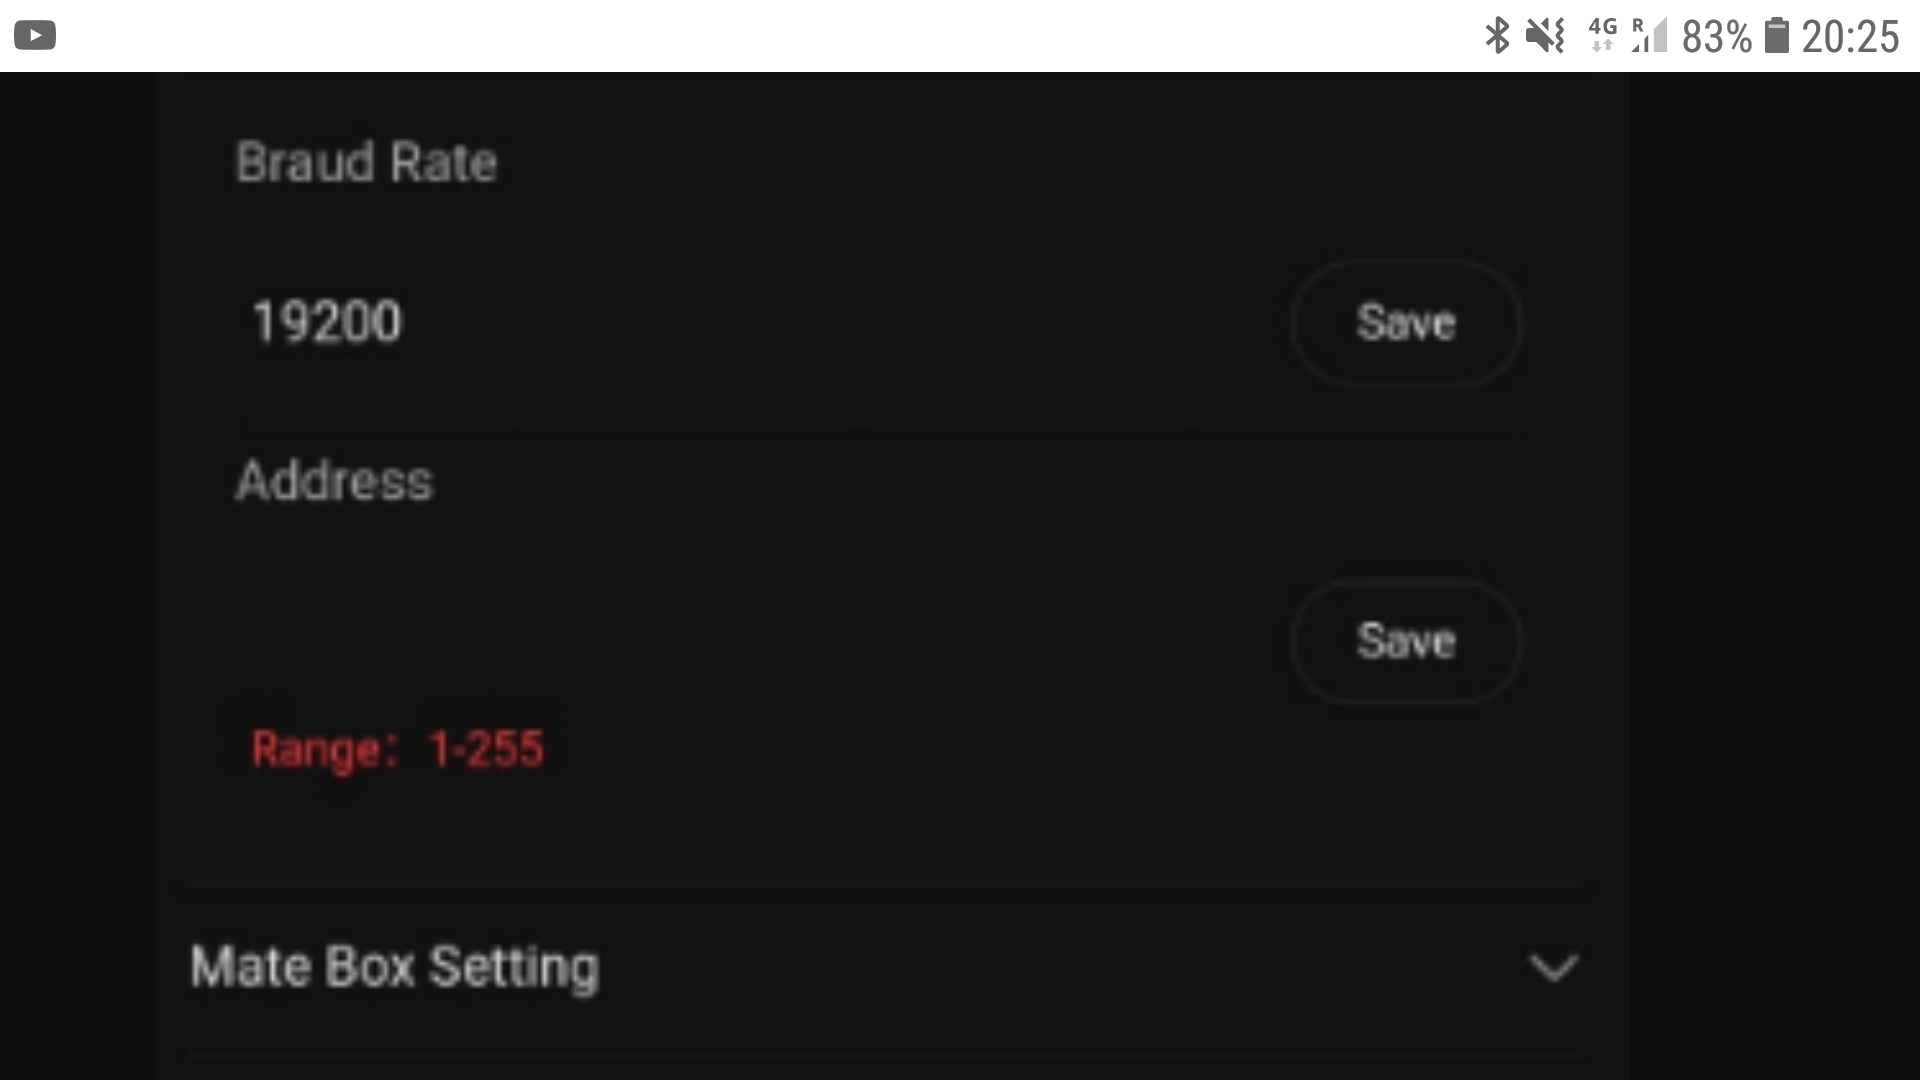Focus the empty Address input field
The height and width of the screenshot is (1080, 1920).
tap(700, 641)
